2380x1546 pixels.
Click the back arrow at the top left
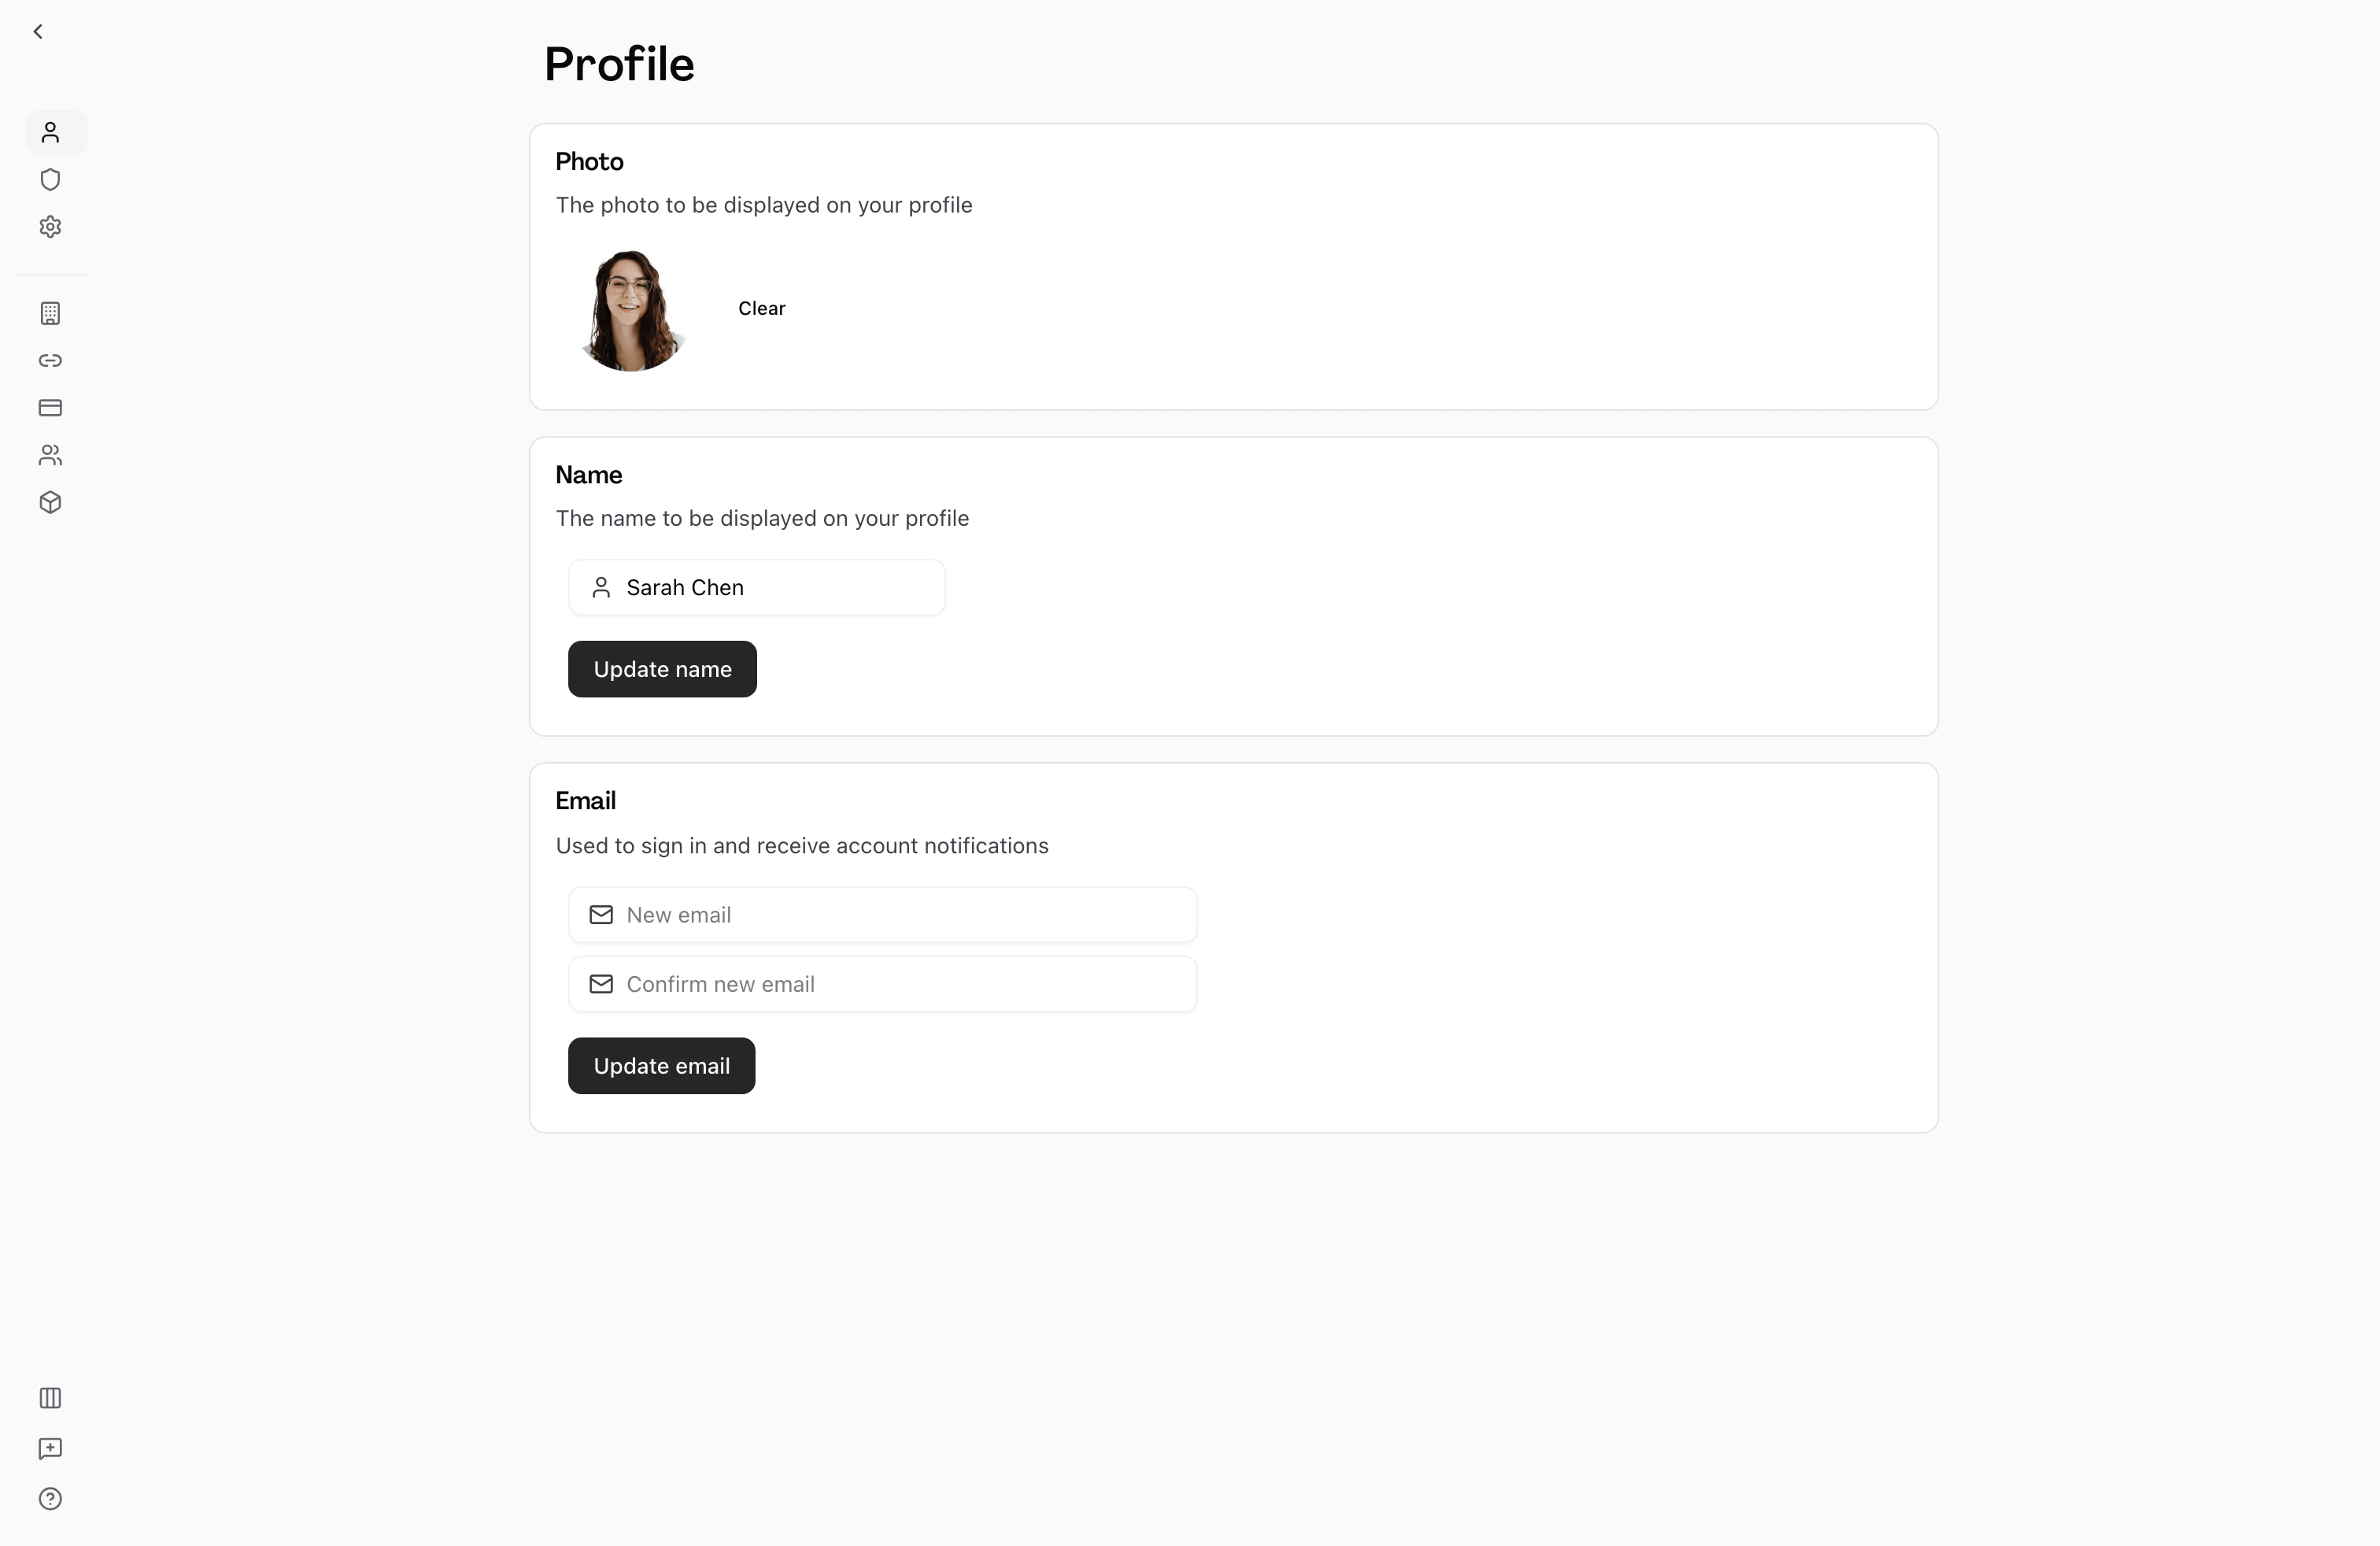tap(38, 31)
